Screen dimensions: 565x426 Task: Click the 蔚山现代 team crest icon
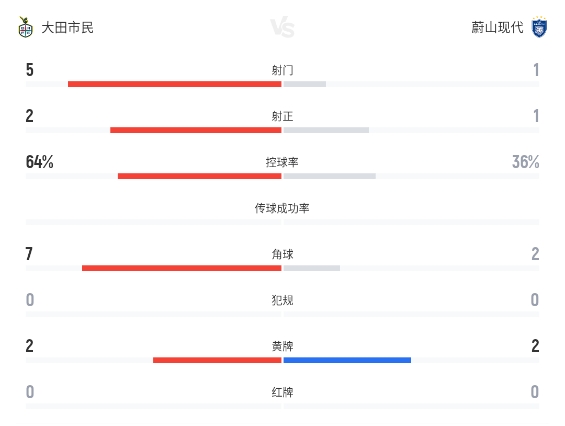click(539, 27)
